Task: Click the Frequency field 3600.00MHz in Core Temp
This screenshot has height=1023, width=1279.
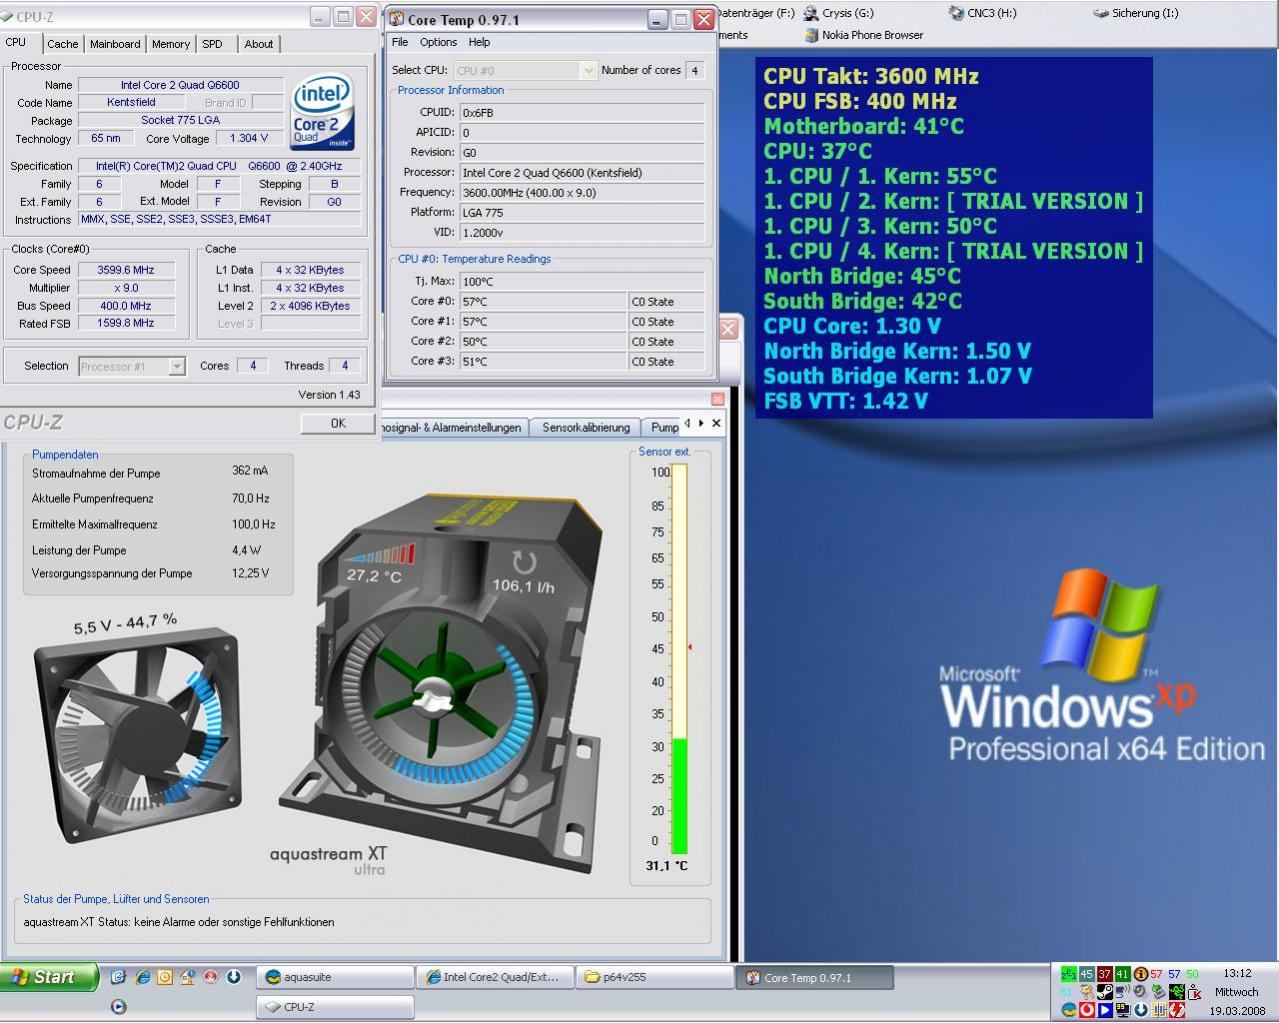Action: click(581, 192)
